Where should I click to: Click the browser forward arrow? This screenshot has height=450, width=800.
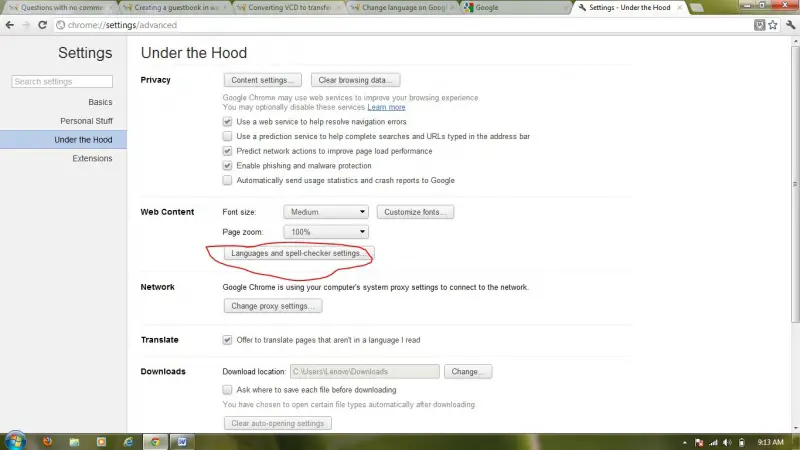[26, 25]
